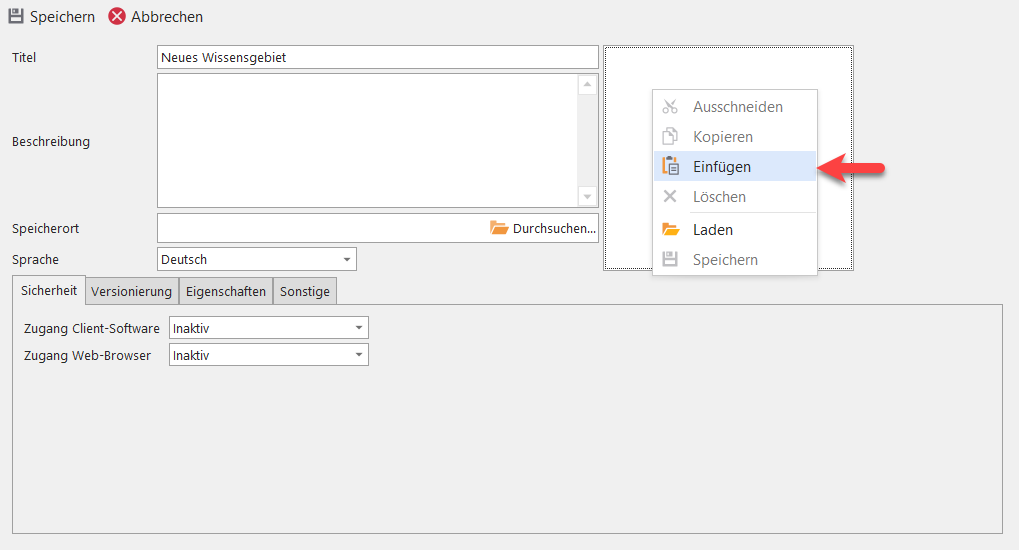
Task: Expand the Zugang Client-Software dropdown
Action: tap(359, 328)
